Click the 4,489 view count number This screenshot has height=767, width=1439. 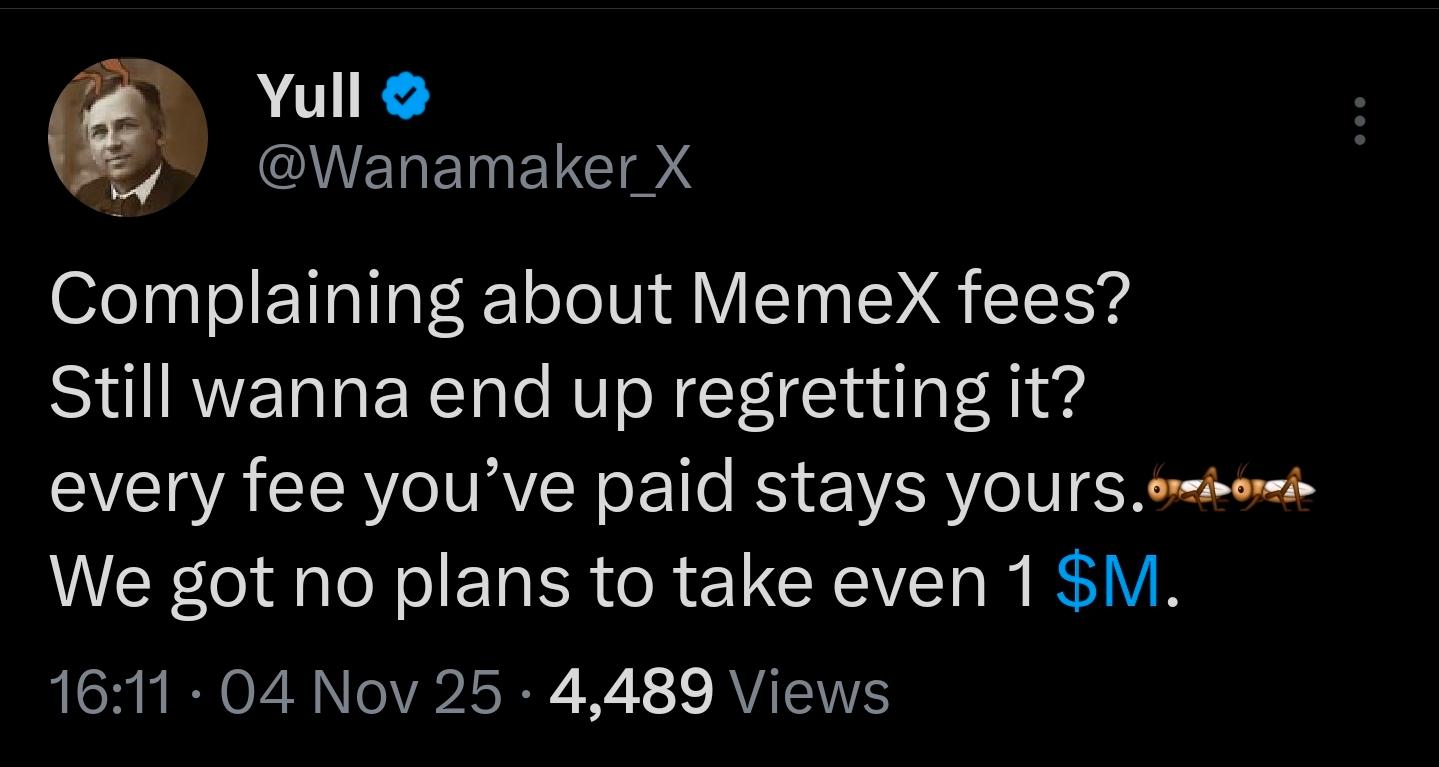(631, 692)
